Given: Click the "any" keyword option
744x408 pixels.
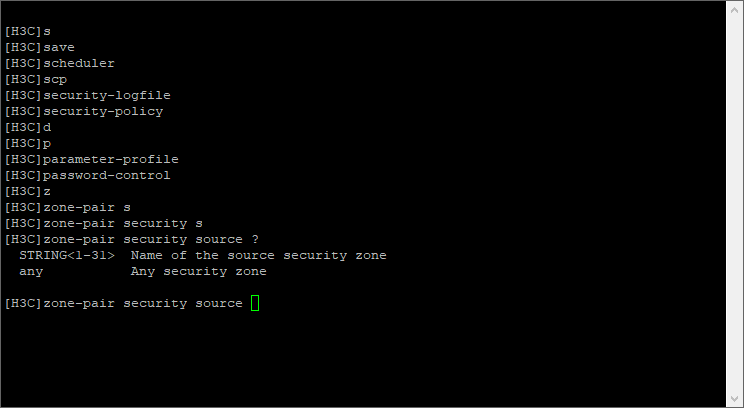Looking at the screenshot, I should pos(31,271).
